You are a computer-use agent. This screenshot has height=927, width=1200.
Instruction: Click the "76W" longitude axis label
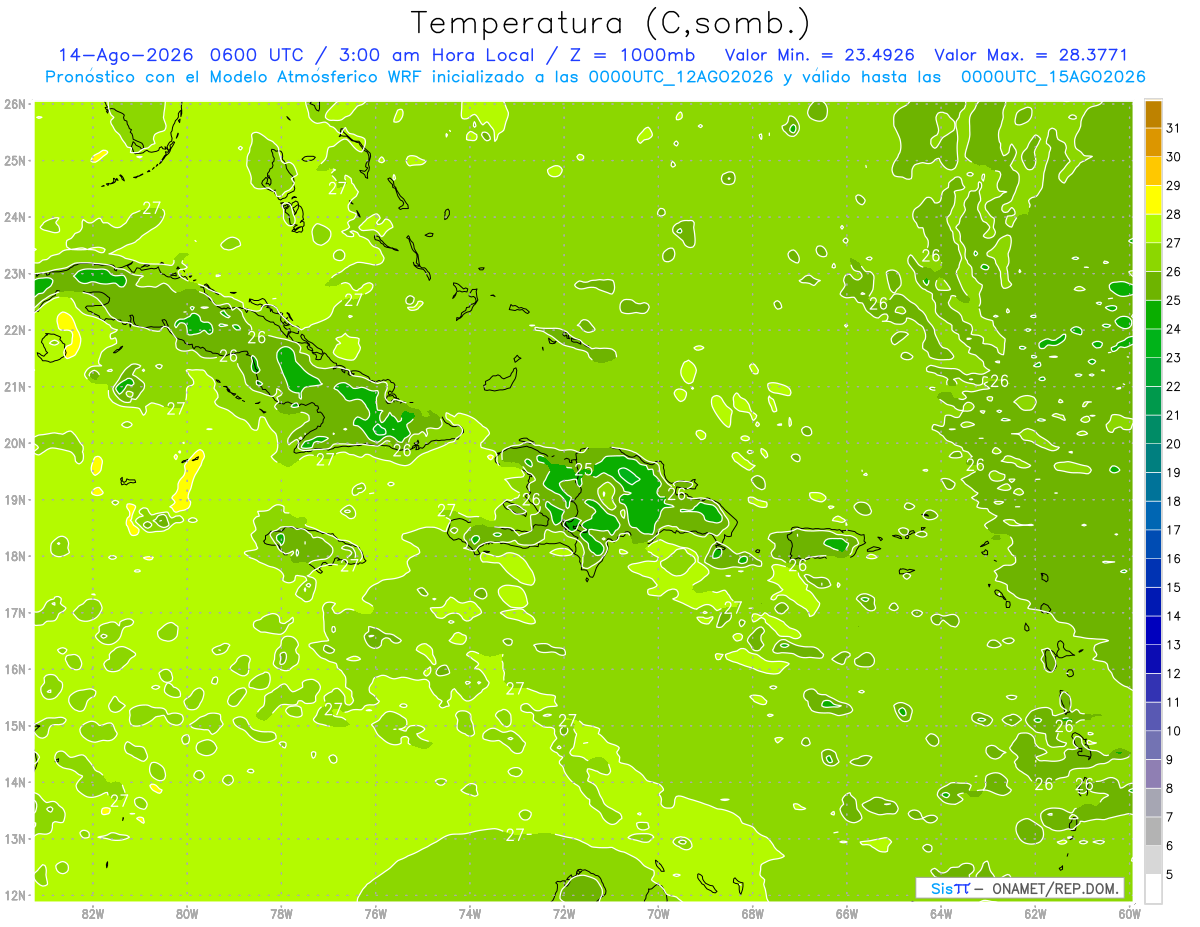point(375,914)
